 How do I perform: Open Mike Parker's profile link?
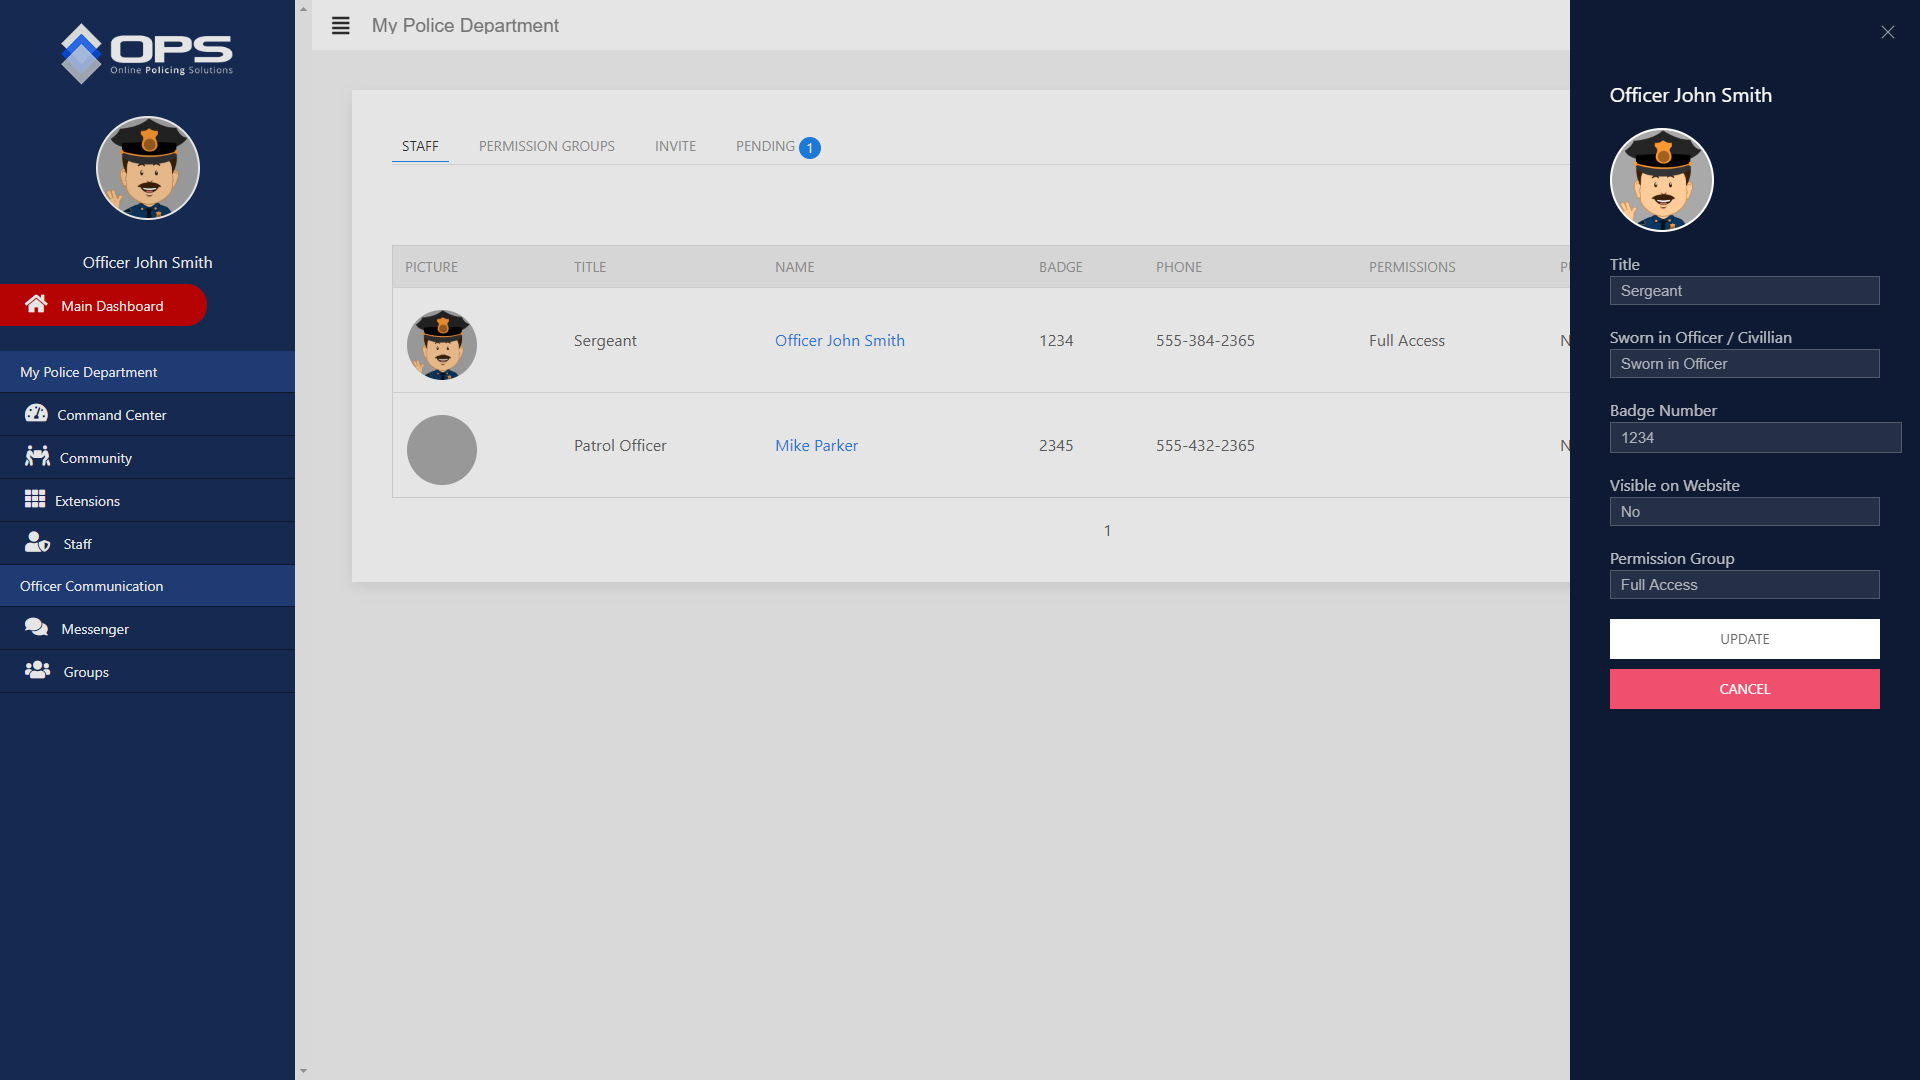tap(816, 445)
